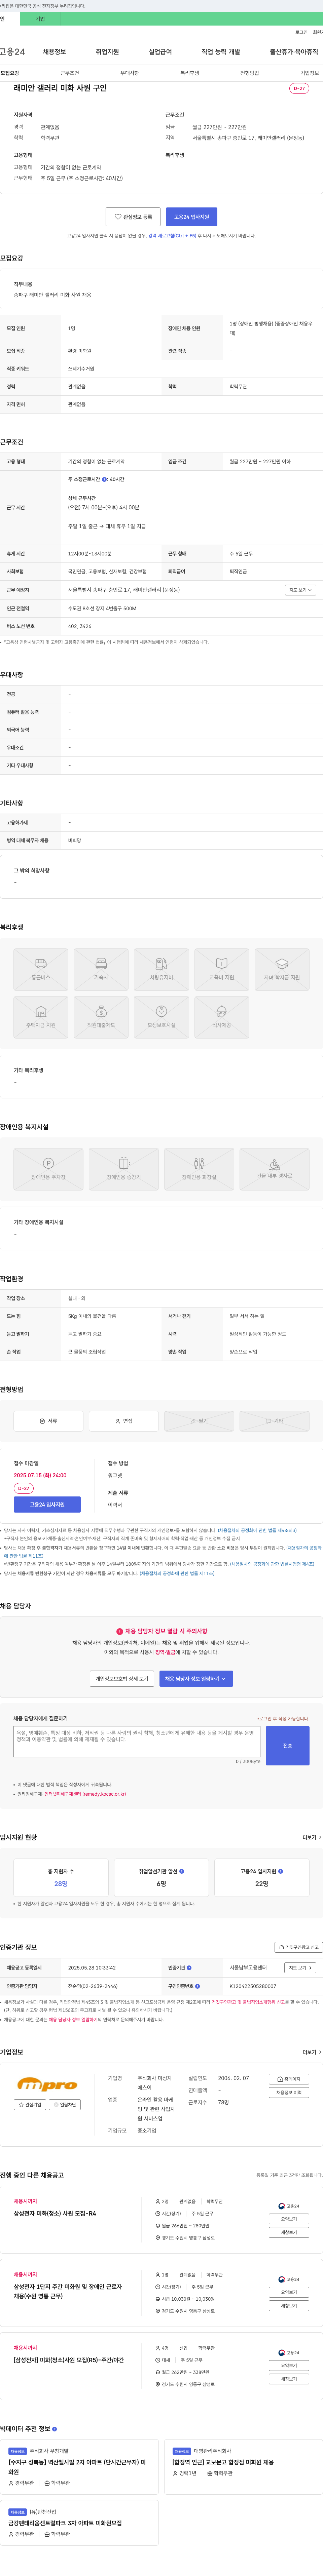Click the 고용24 site logo

(12, 52)
